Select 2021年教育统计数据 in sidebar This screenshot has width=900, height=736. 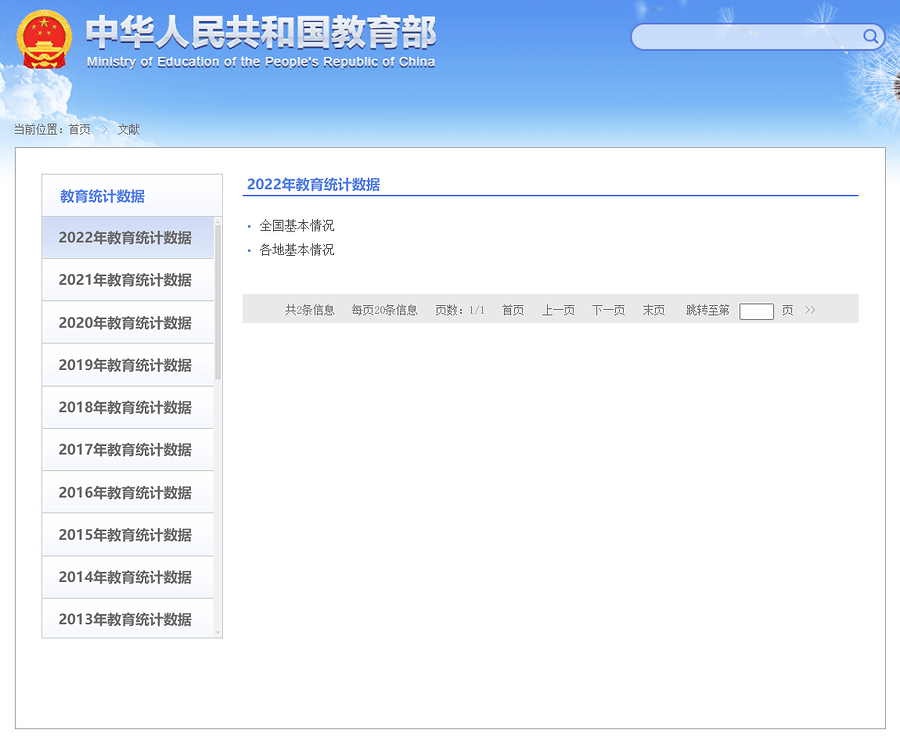point(125,280)
